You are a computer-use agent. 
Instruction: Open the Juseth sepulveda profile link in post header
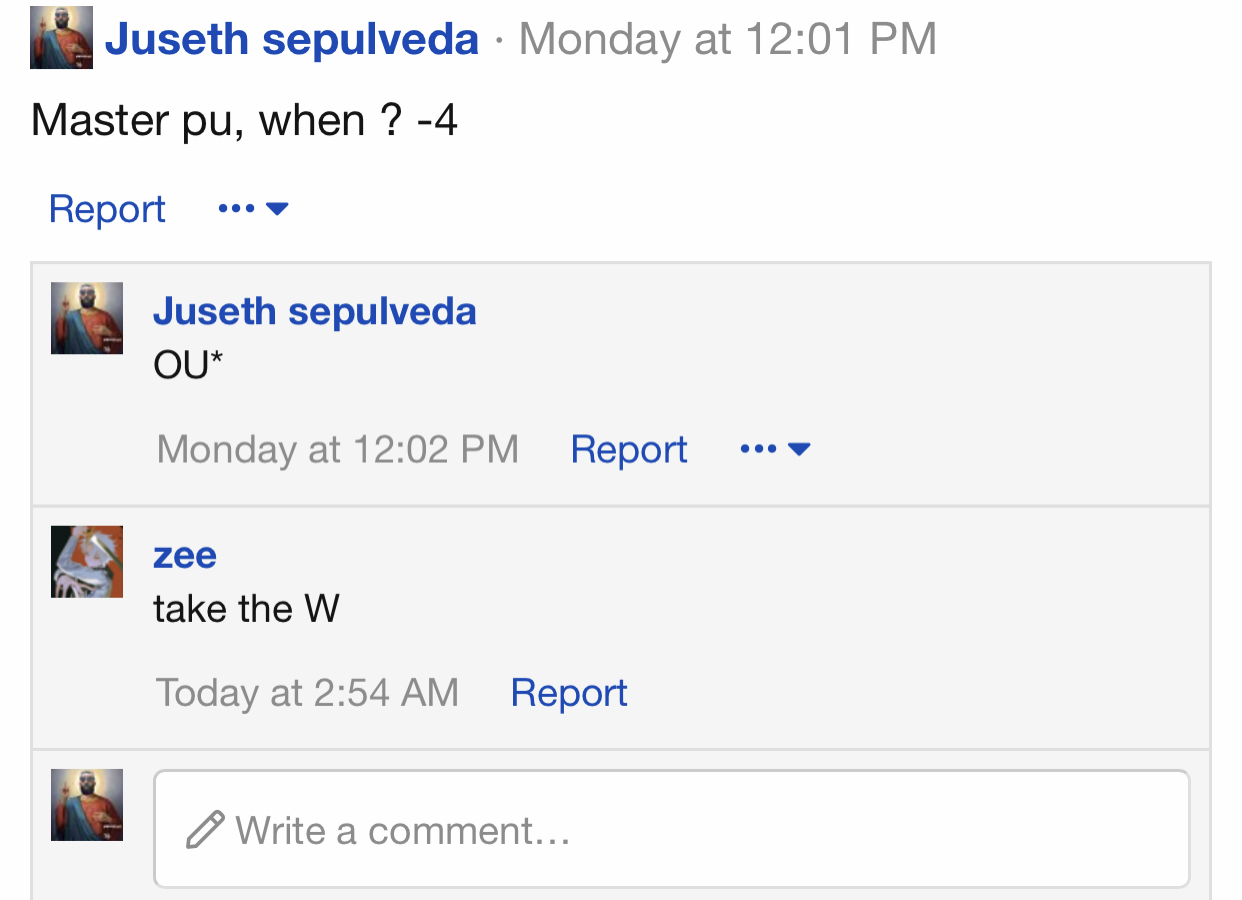tap(291, 39)
